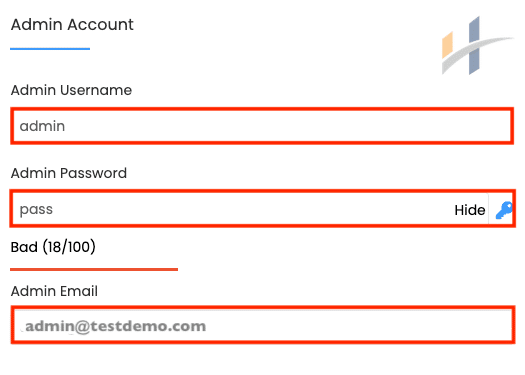The image size is (525, 375).
Task: Click the Admin Username label
Action: [71, 90]
